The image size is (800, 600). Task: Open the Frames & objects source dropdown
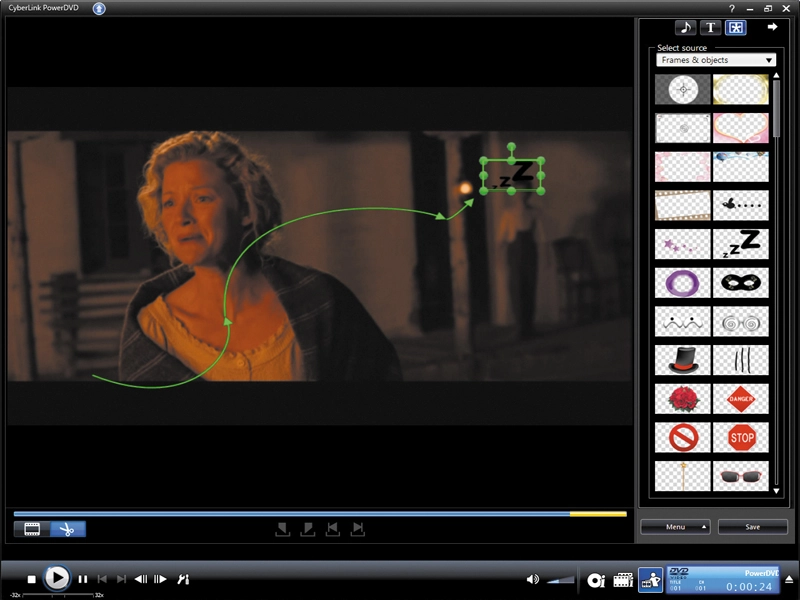(716, 60)
